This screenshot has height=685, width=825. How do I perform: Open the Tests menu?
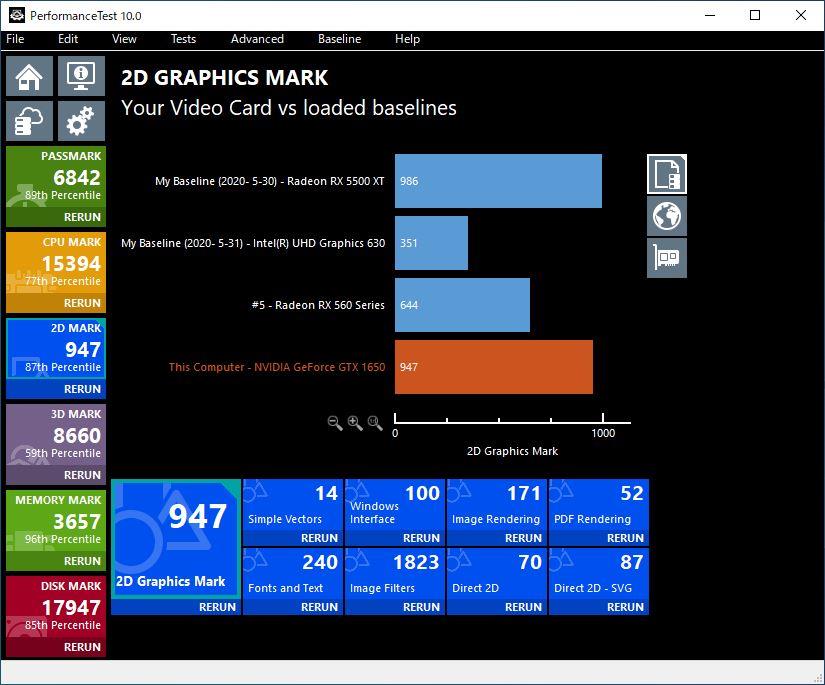click(183, 39)
